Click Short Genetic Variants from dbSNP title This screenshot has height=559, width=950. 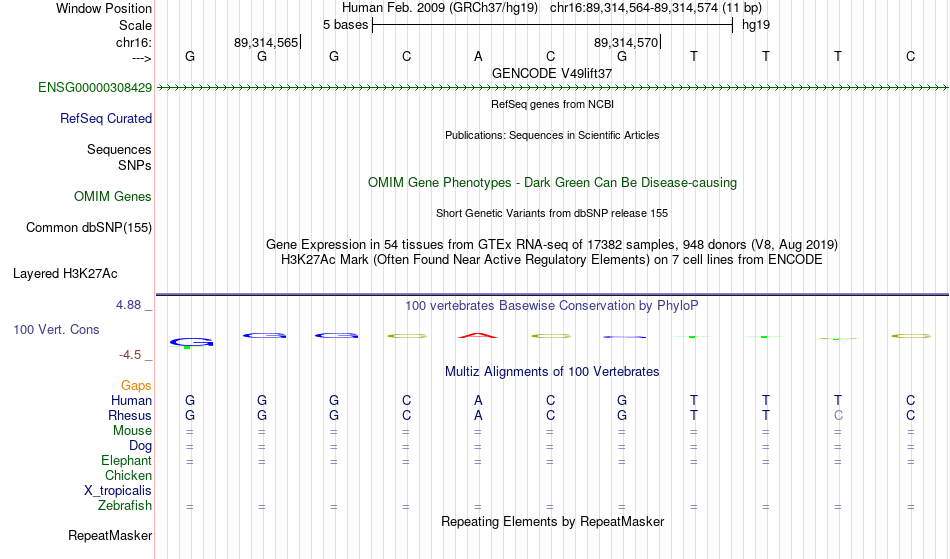[552, 213]
